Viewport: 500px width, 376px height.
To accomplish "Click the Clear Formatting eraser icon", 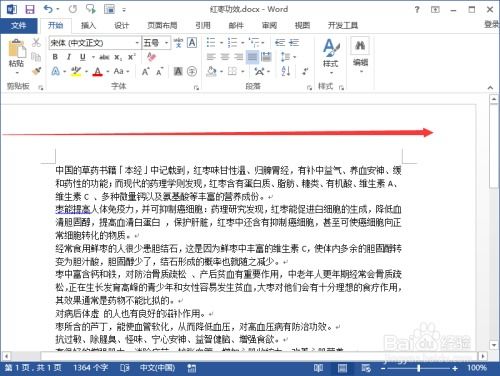I will click(151, 57).
